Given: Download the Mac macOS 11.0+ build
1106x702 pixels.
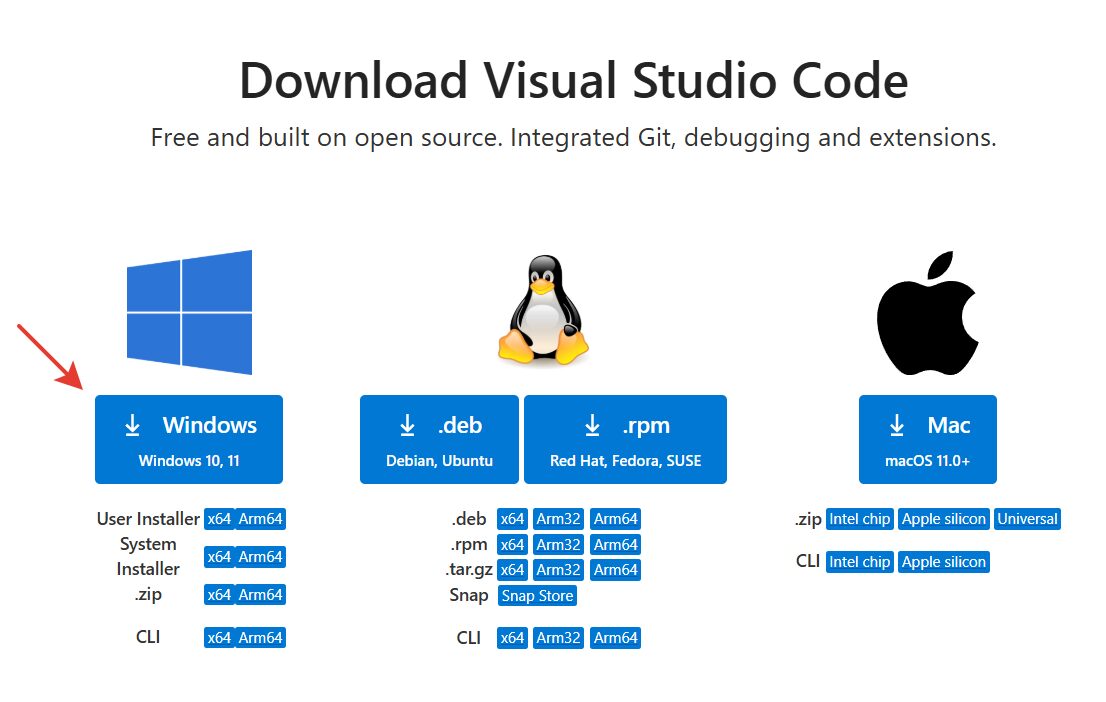Looking at the screenshot, I should [x=928, y=440].
